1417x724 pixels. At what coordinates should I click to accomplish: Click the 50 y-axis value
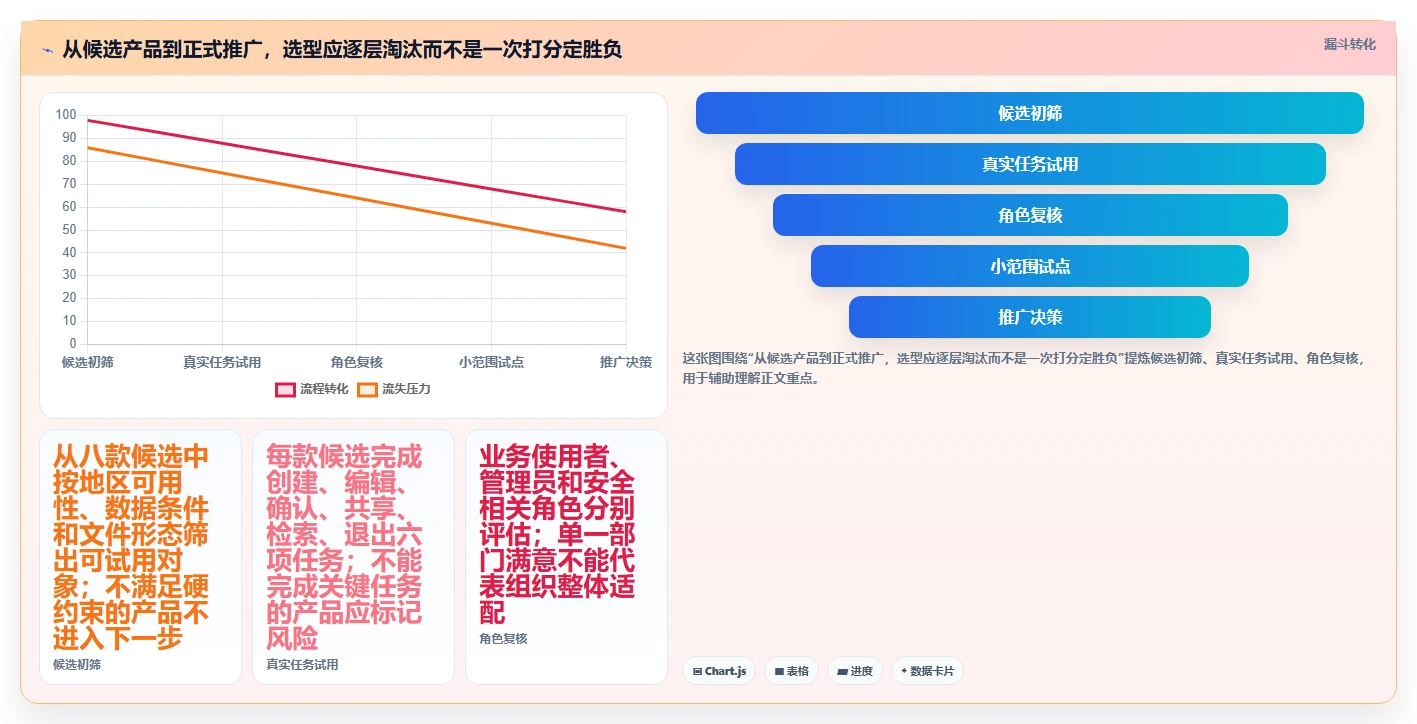coord(69,229)
